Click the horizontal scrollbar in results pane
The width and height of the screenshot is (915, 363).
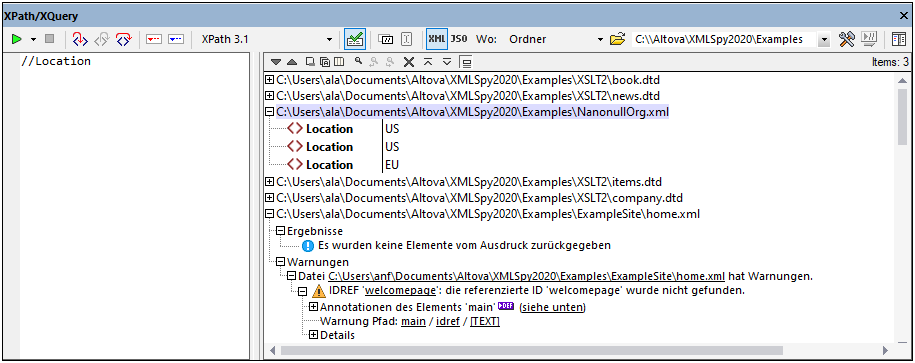(531, 351)
